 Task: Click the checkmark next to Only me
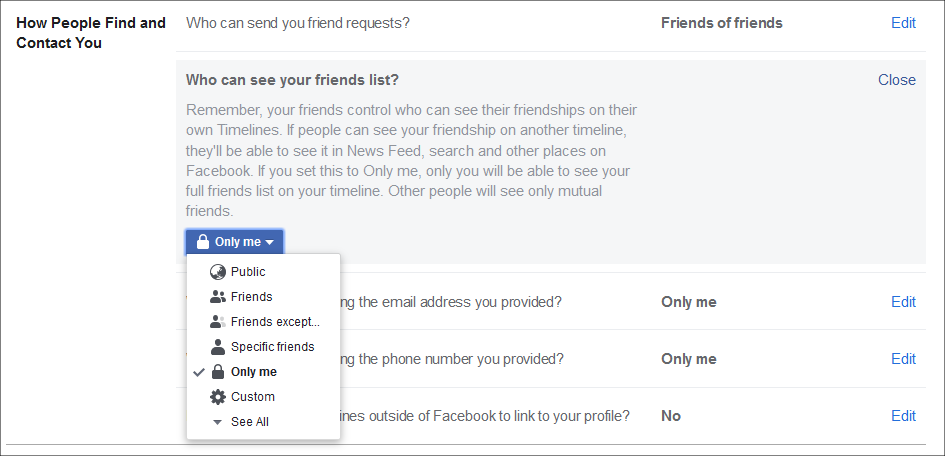click(198, 372)
